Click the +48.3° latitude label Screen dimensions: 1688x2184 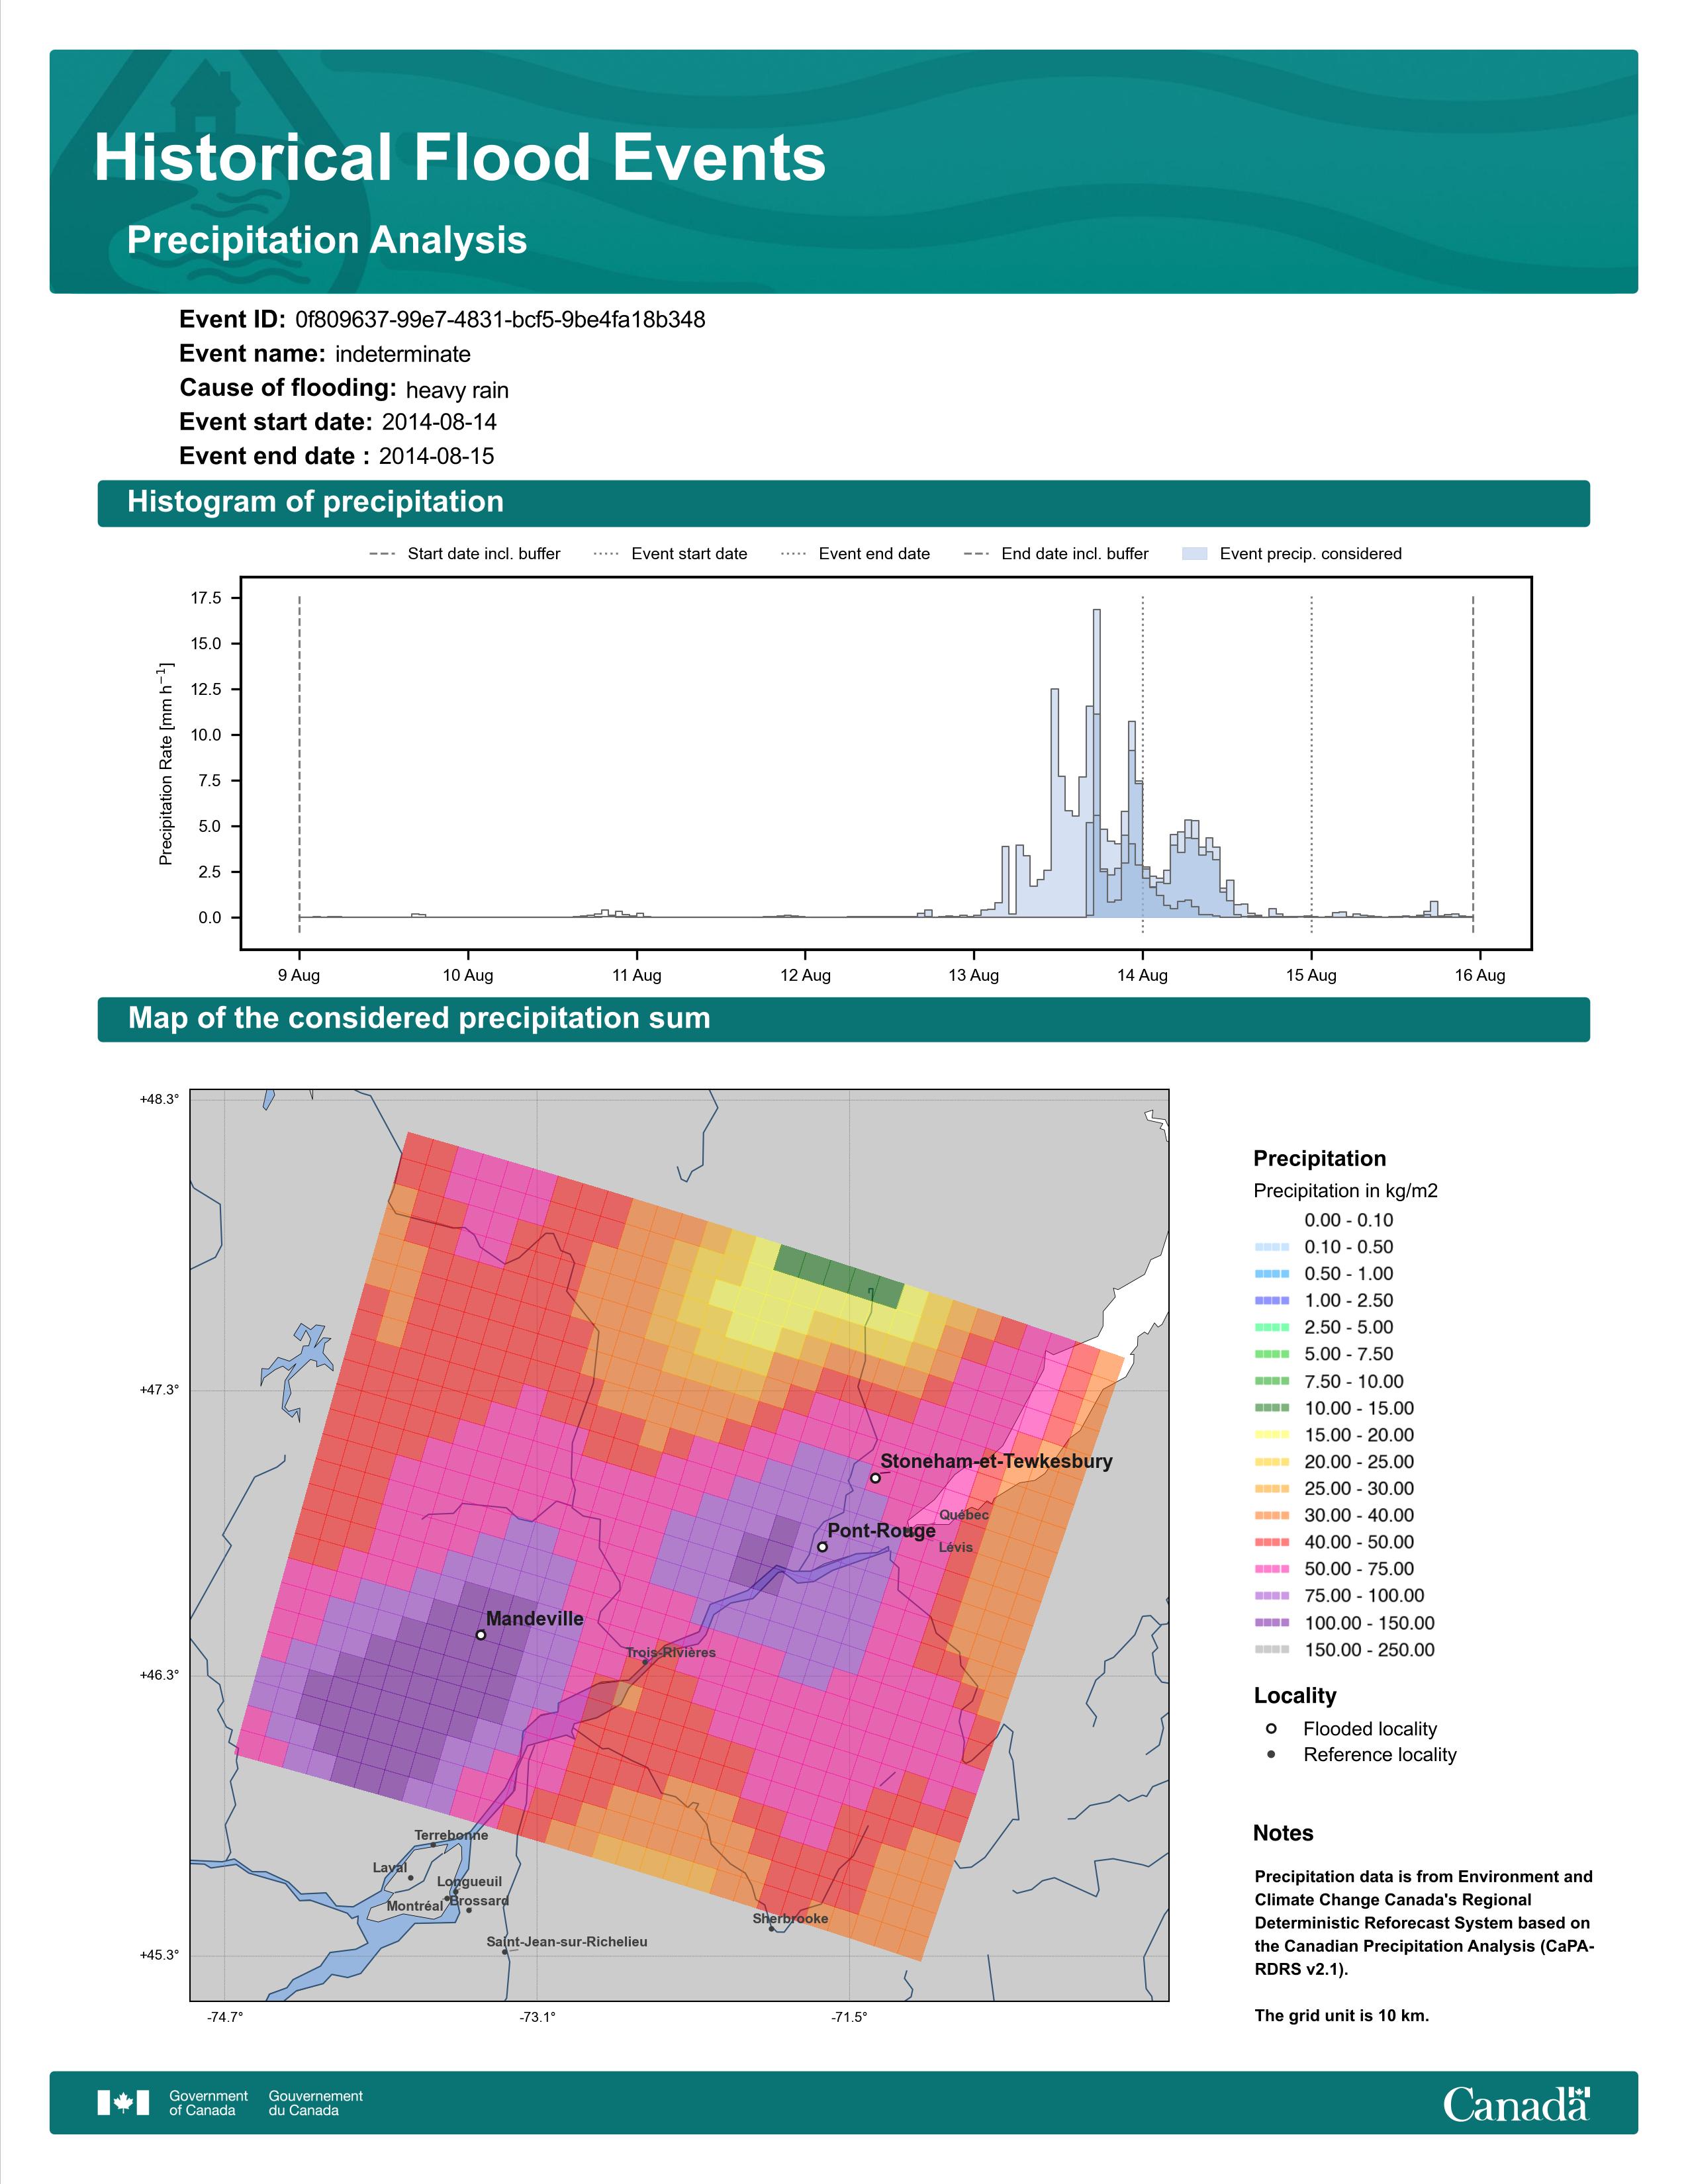point(159,1099)
